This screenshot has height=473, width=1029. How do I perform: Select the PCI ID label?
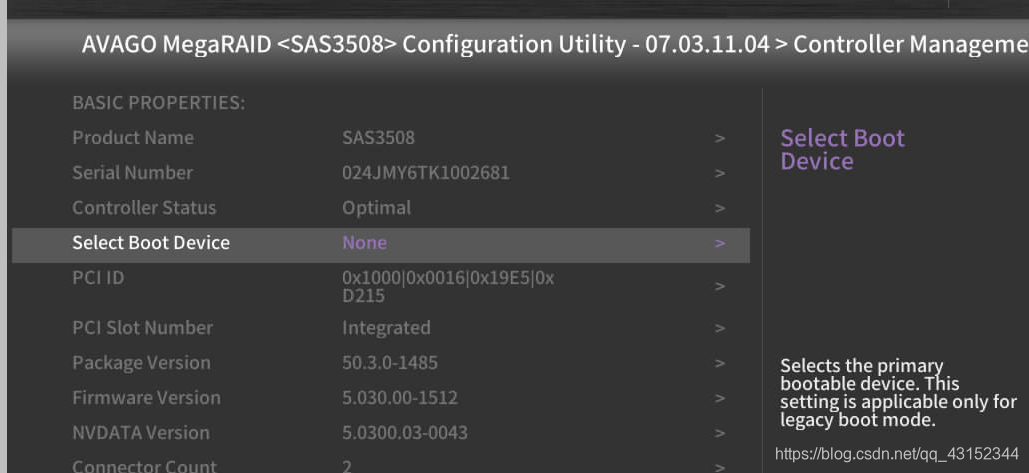pos(98,278)
